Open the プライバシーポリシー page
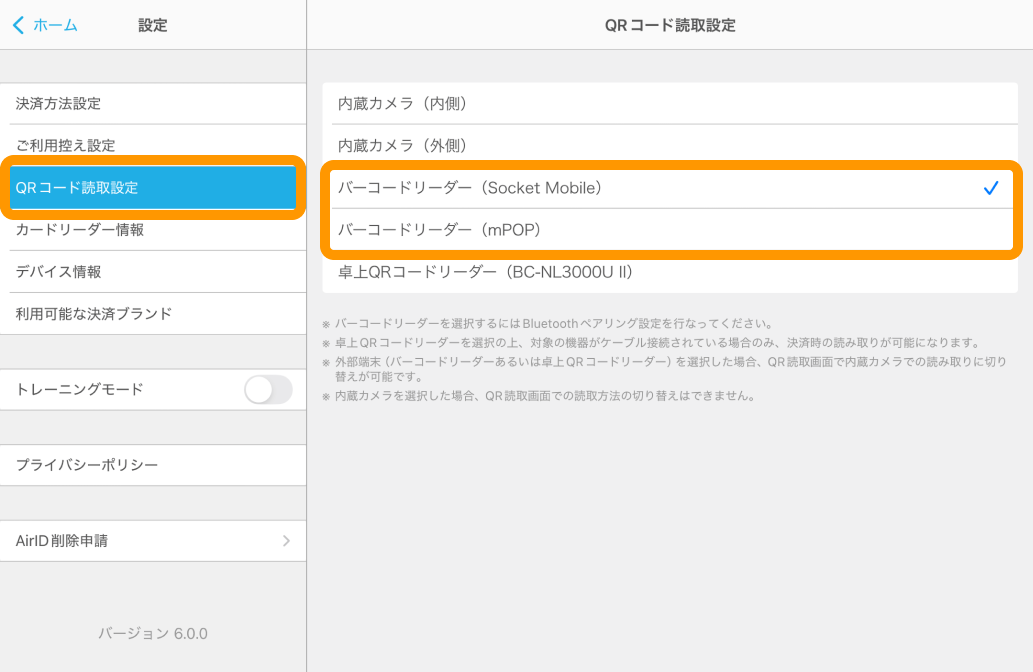The height and width of the screenshot is (672, 1033). [x=150, y=465]
